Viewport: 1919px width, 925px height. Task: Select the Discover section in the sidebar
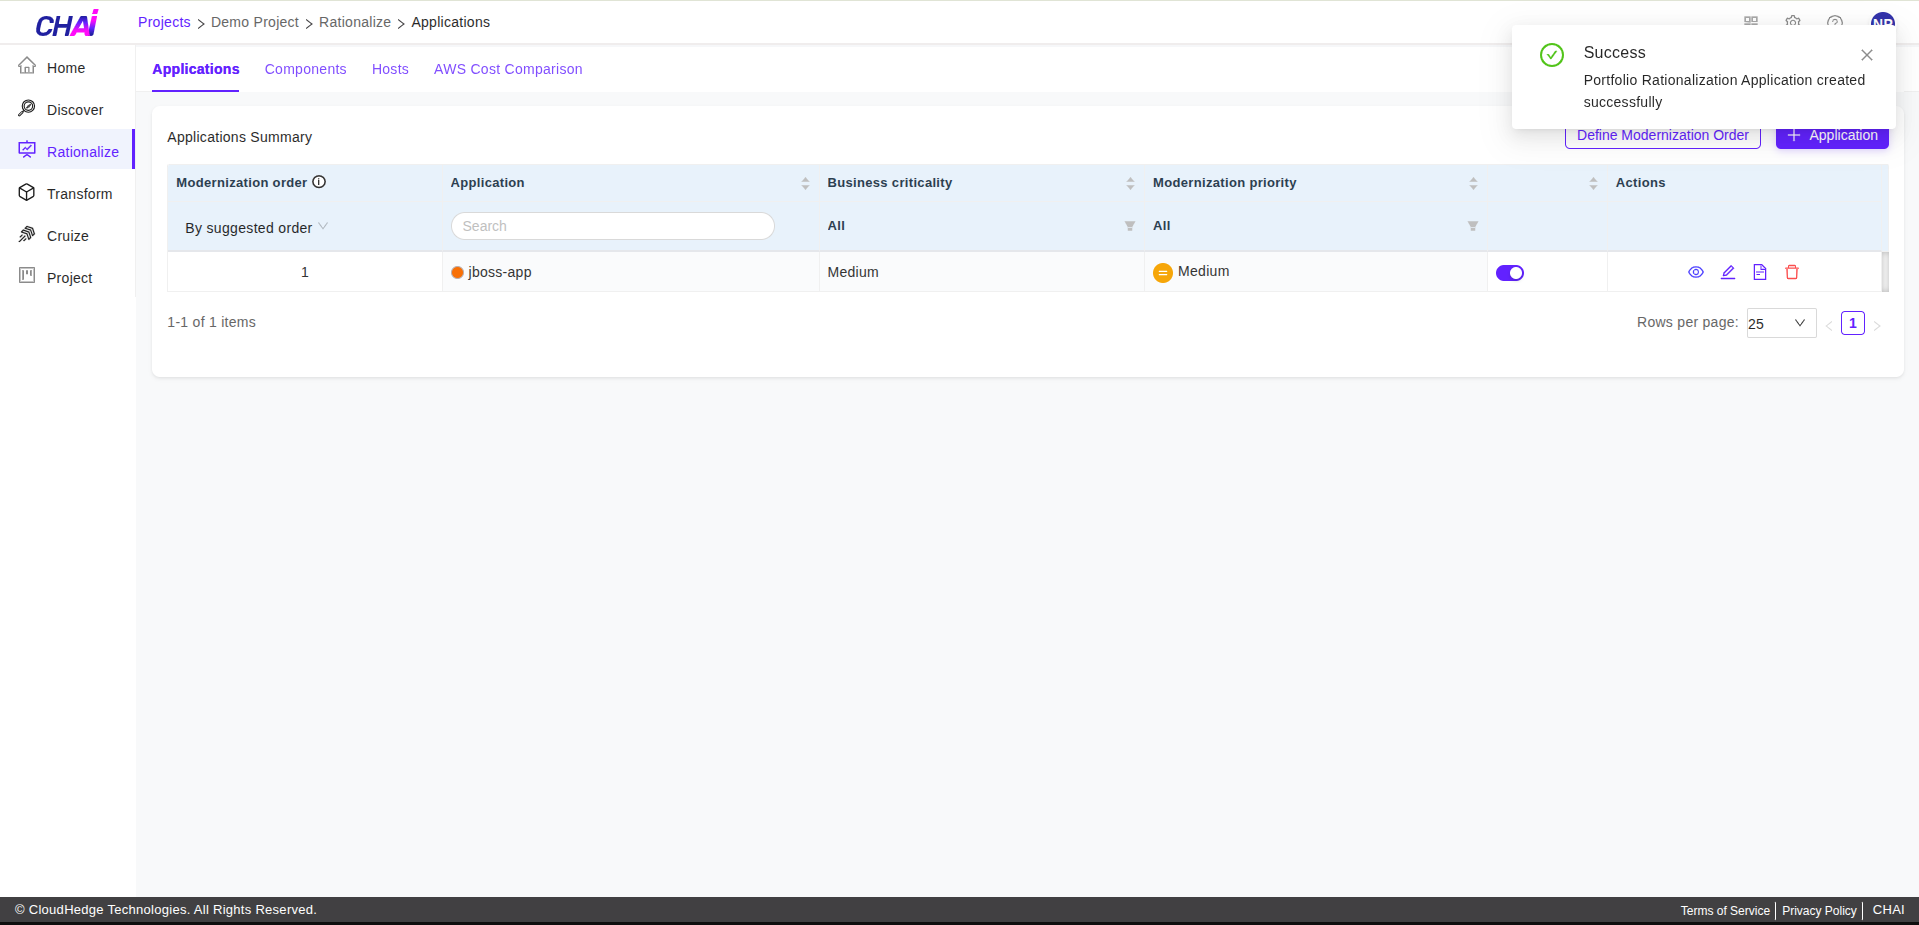(76, 110)
